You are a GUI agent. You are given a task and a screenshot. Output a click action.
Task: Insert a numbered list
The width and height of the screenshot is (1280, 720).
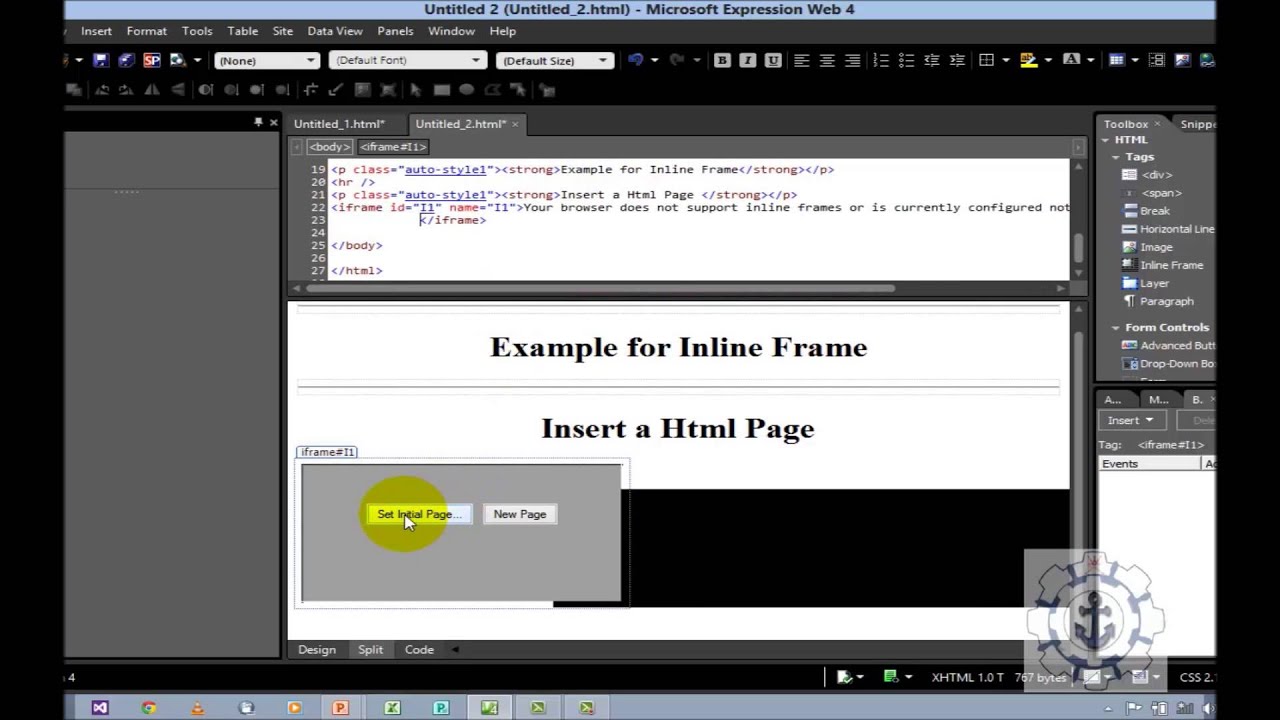[x=881, y=60]
